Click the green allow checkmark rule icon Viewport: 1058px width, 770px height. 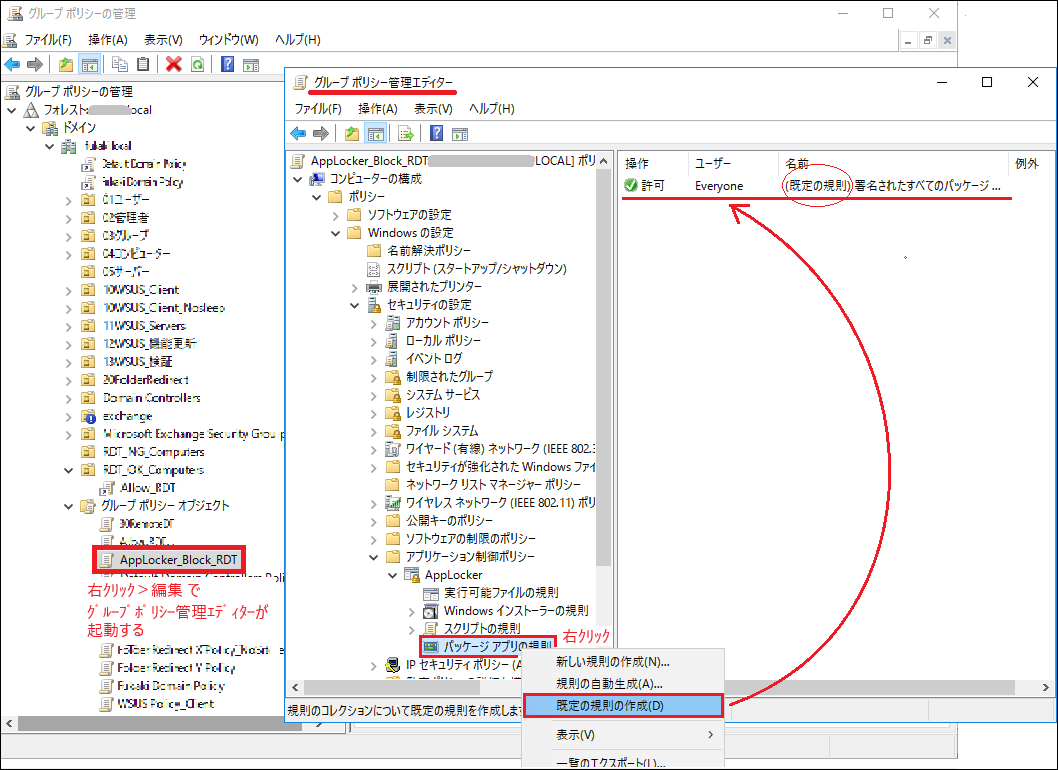tap(631, 186)
